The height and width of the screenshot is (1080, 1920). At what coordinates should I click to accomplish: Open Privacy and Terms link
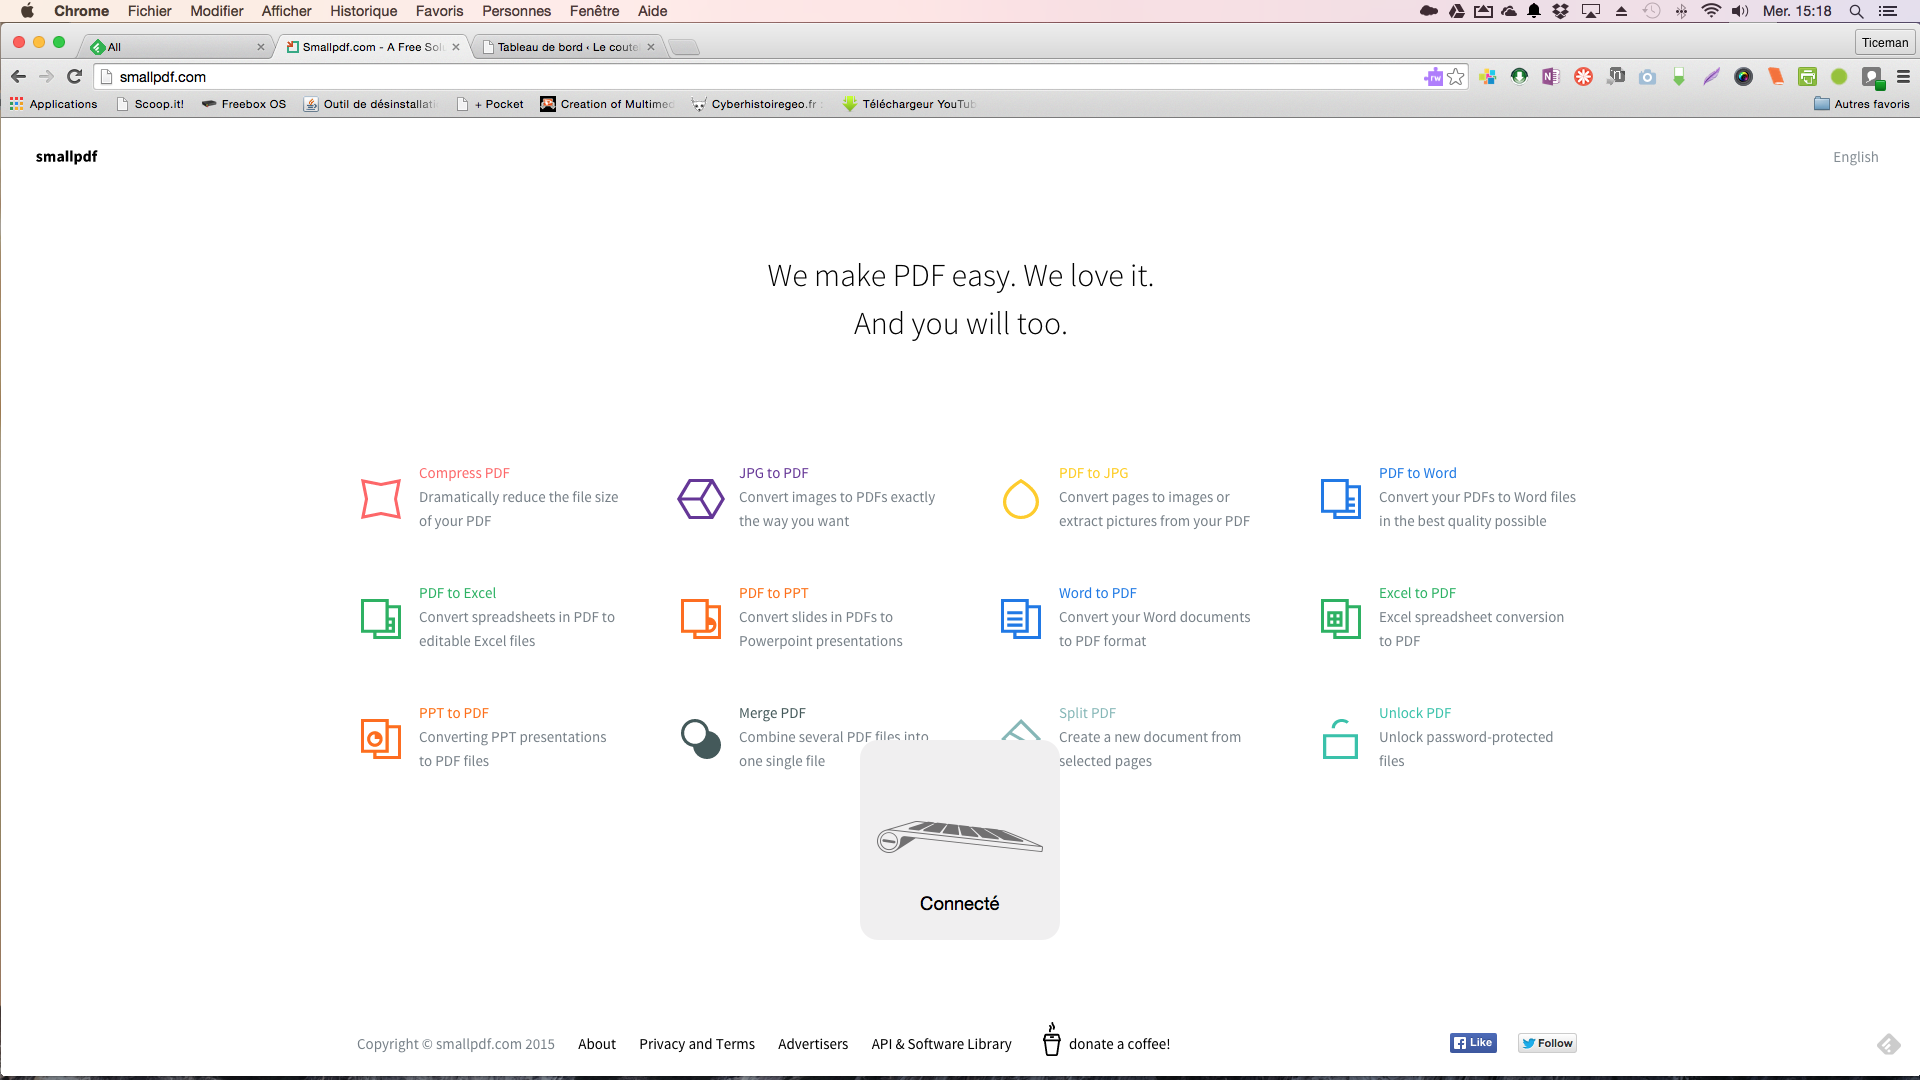tap(697, 1044)
